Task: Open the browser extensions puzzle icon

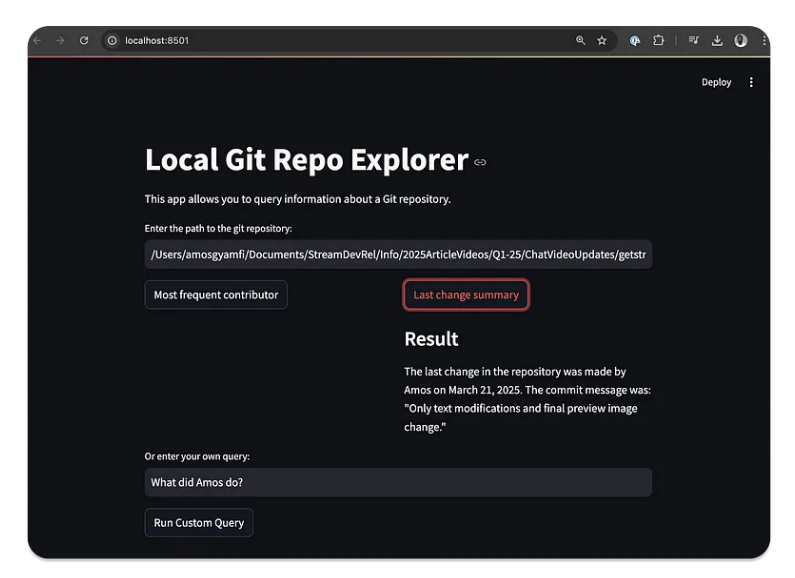Action: (658, 41)
